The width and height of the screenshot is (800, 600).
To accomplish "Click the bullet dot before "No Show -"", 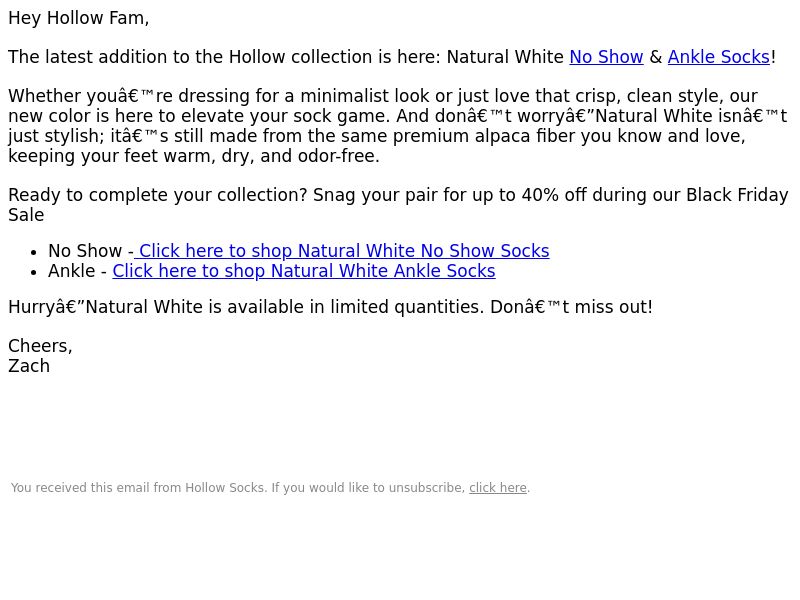I will pos(34,252).
